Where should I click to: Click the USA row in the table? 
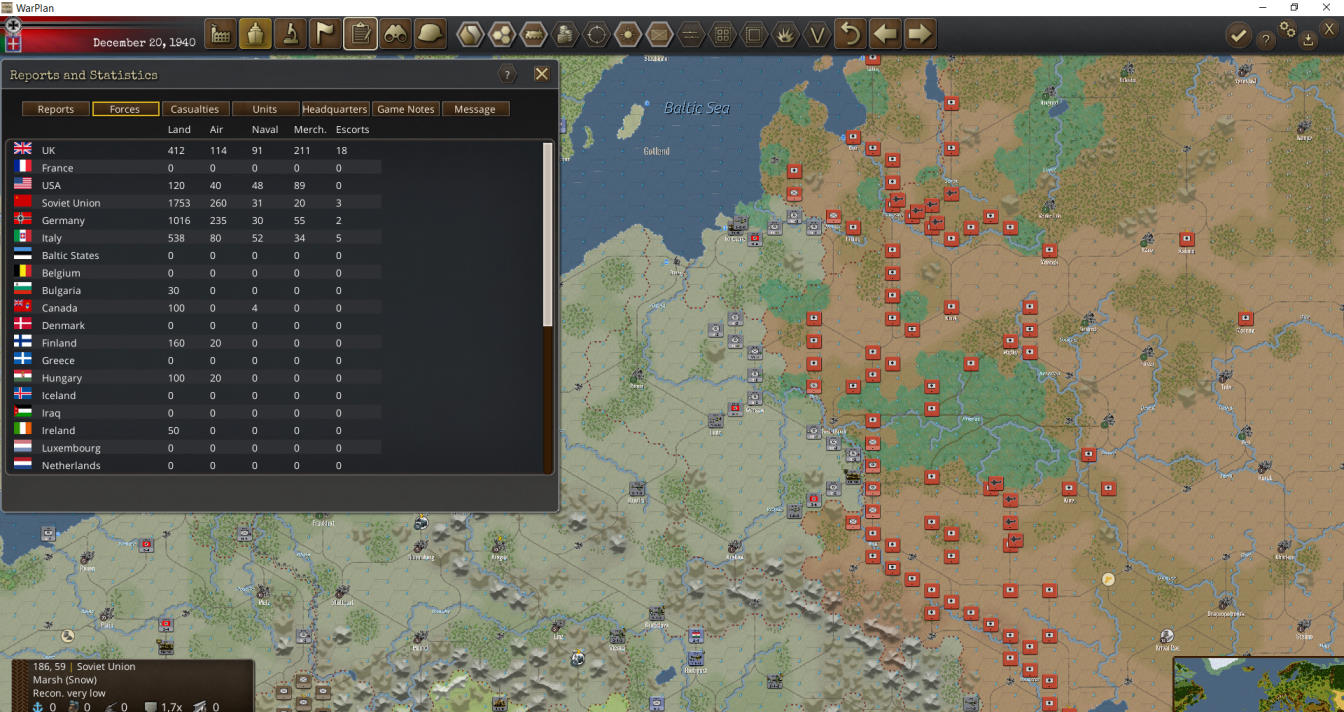(x=195, y=185)
